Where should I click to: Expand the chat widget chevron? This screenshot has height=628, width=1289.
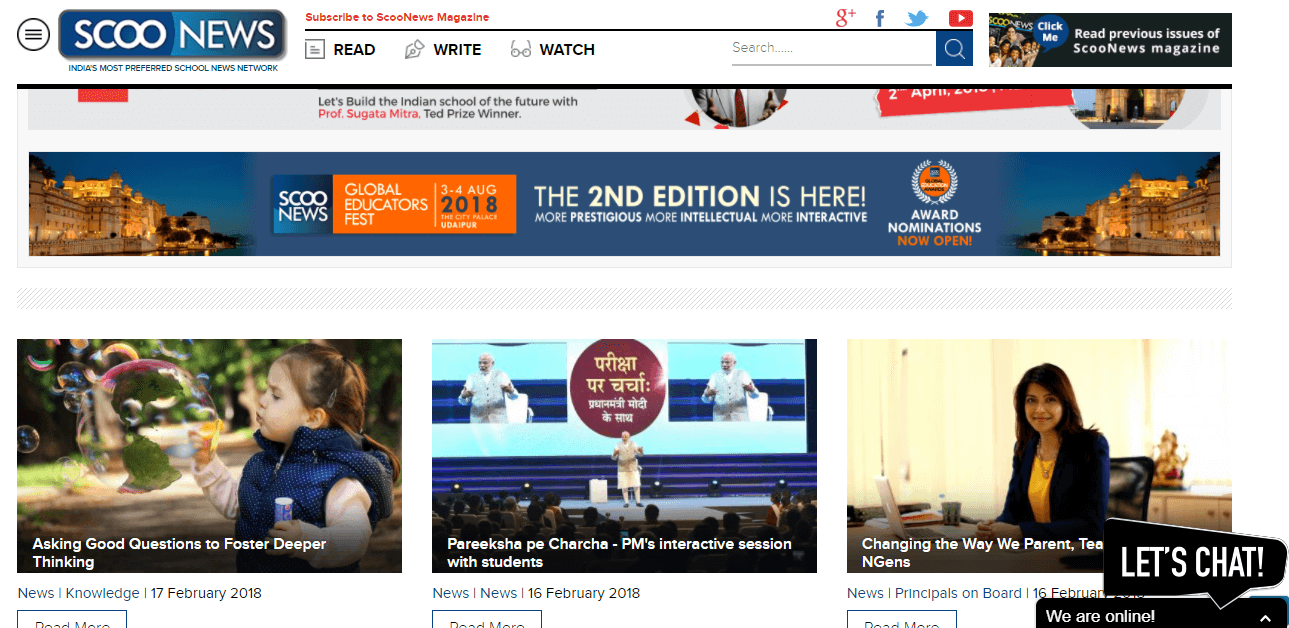tap(1265, 617)
